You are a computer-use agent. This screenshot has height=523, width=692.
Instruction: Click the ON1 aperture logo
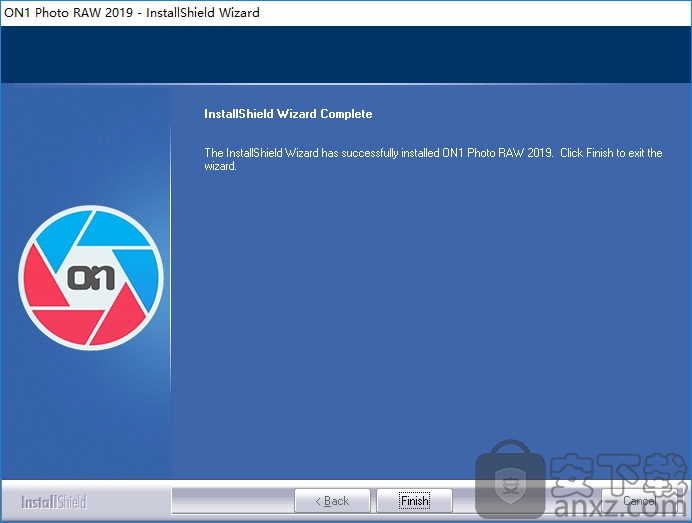pos(91,278)
